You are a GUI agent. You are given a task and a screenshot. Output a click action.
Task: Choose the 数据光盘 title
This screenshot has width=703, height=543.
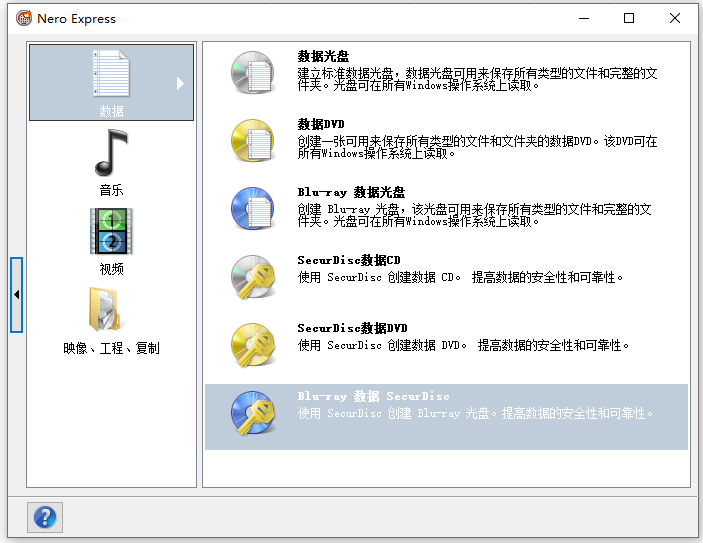pyautogui.click(x=323, y=56)
